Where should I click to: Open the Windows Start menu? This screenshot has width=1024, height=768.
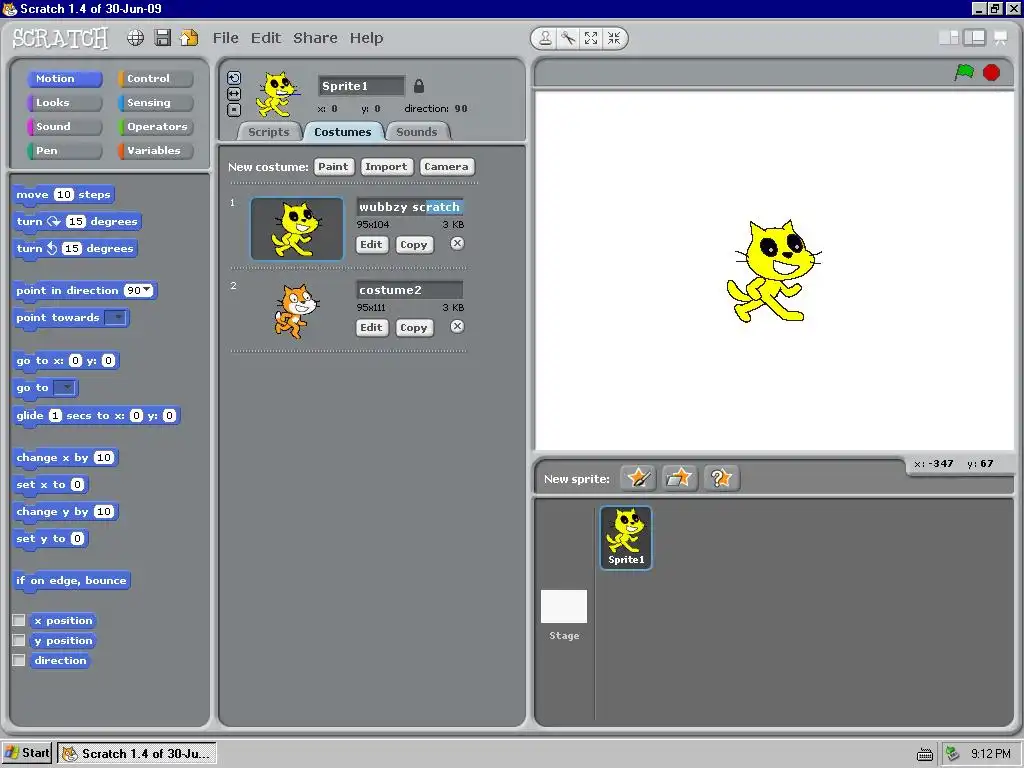coord(27,753)
